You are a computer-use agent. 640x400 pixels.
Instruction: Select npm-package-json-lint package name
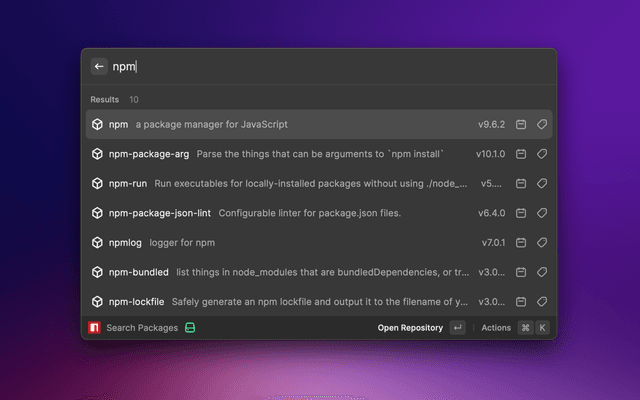[x=160, y=213]
